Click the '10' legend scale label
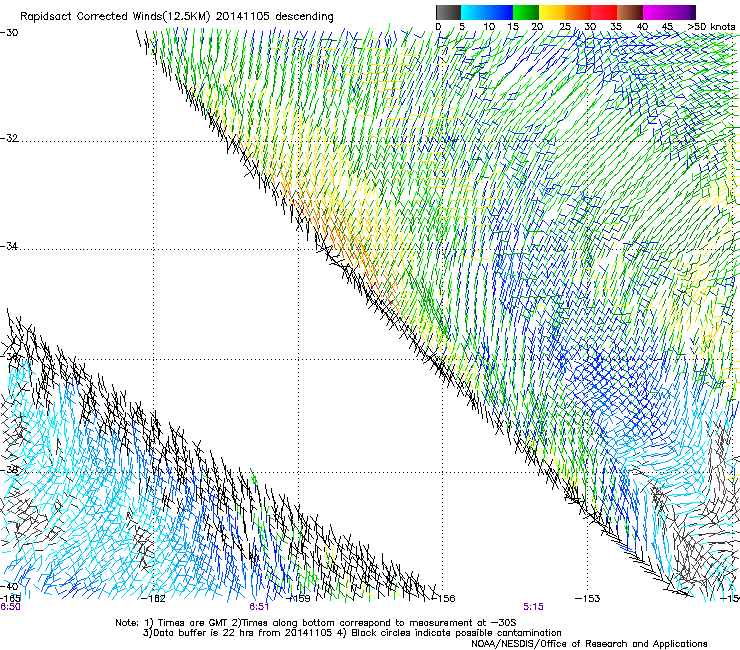Image resolution: width=740 pixels, height=650 pixels. (x=489, y=26)
